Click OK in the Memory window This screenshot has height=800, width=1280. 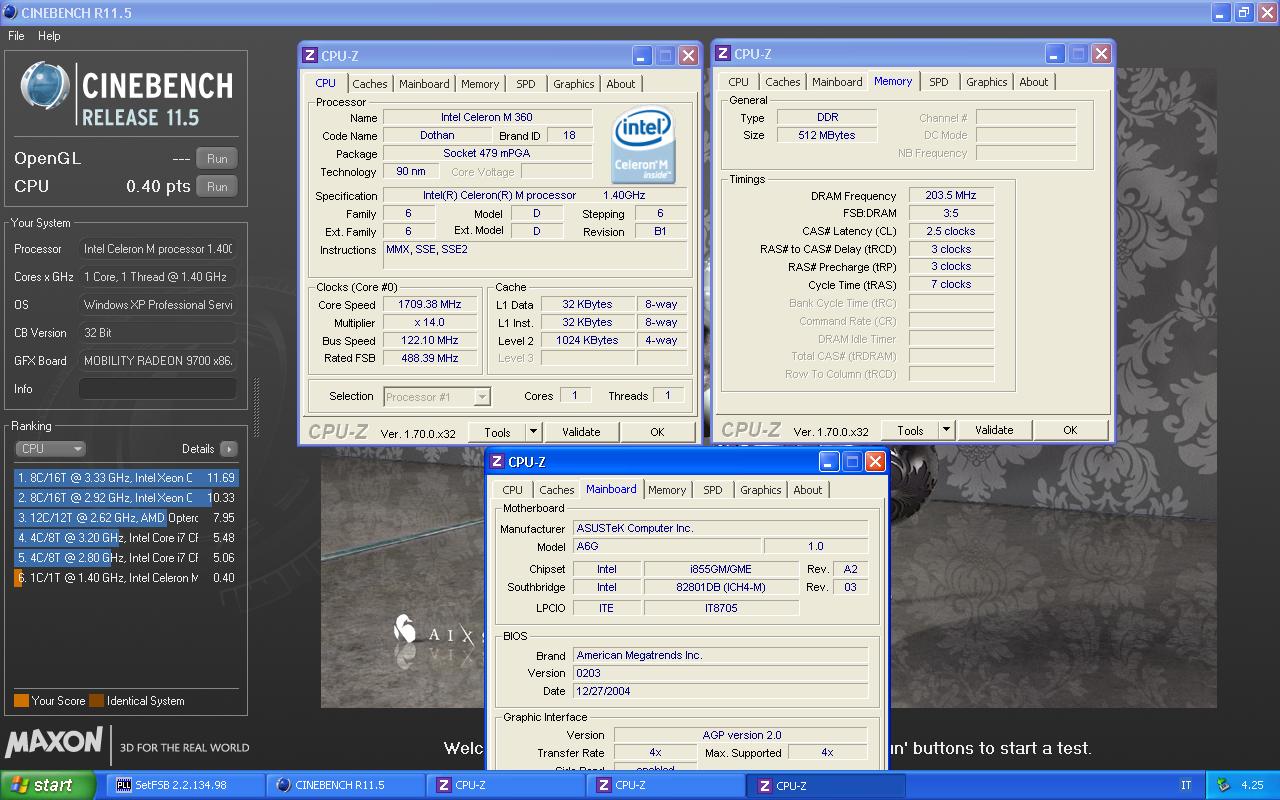(1070, 430)
